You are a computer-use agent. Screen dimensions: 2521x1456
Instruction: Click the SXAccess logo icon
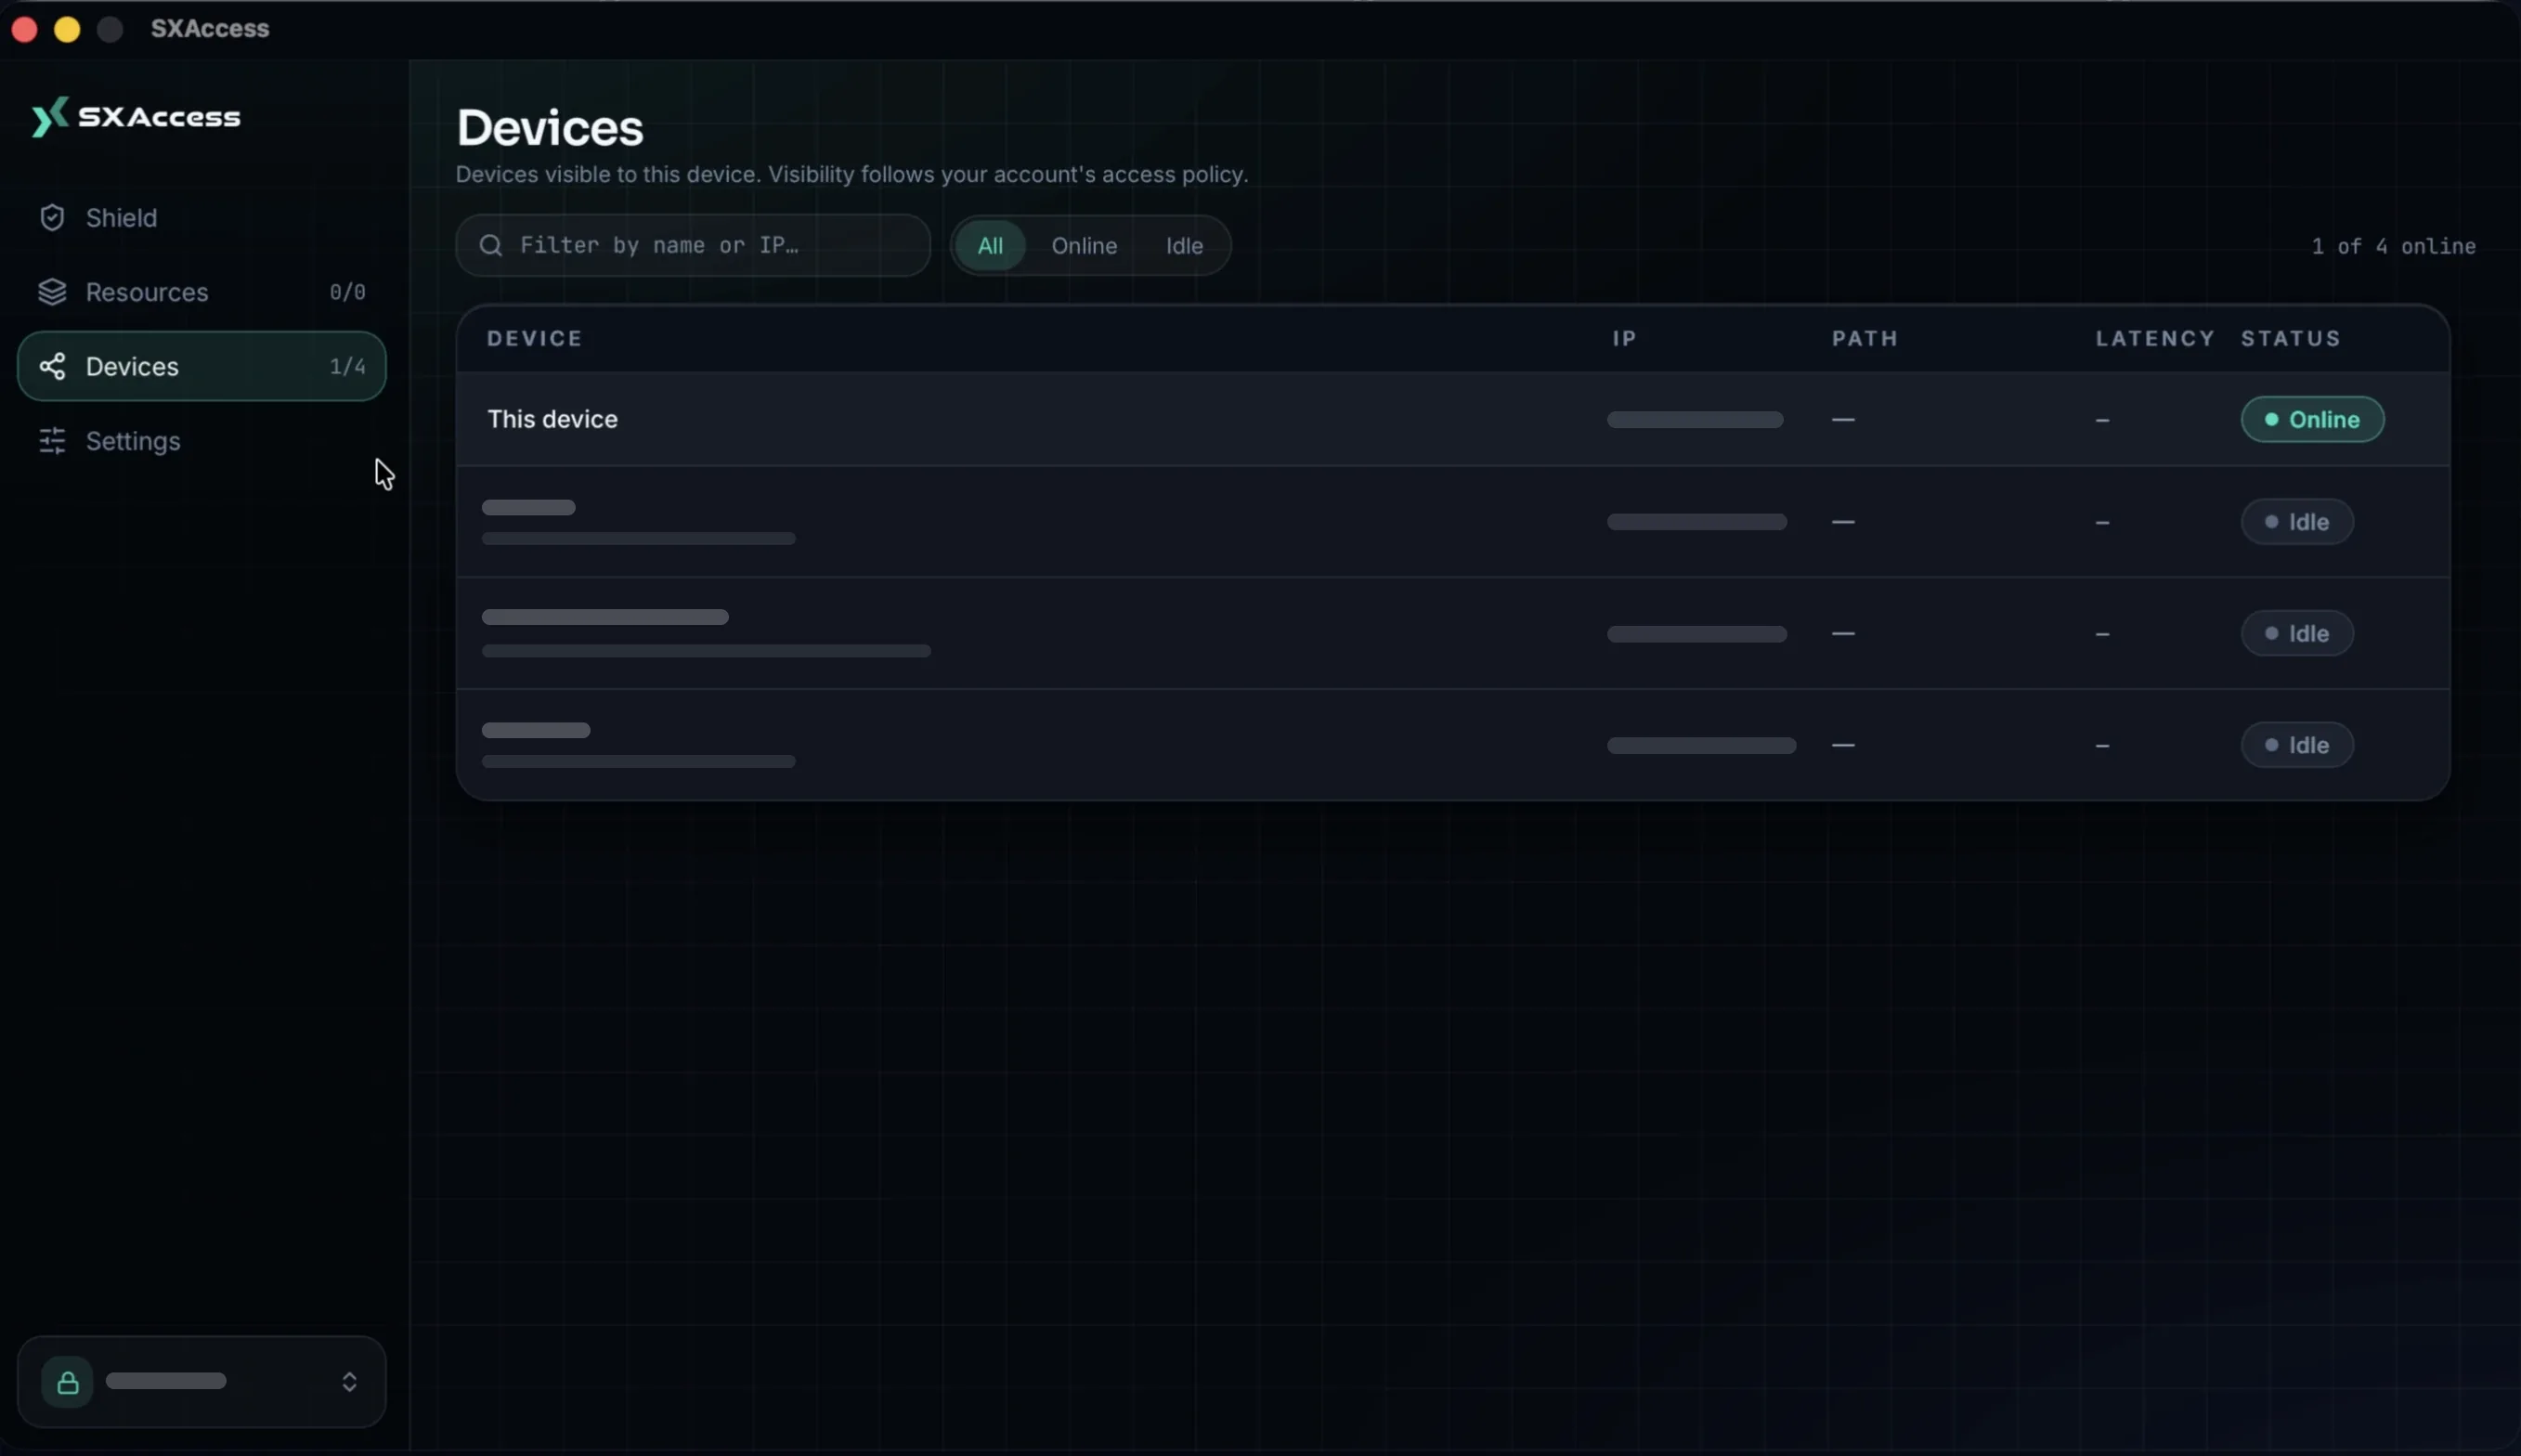click(50, 117)
